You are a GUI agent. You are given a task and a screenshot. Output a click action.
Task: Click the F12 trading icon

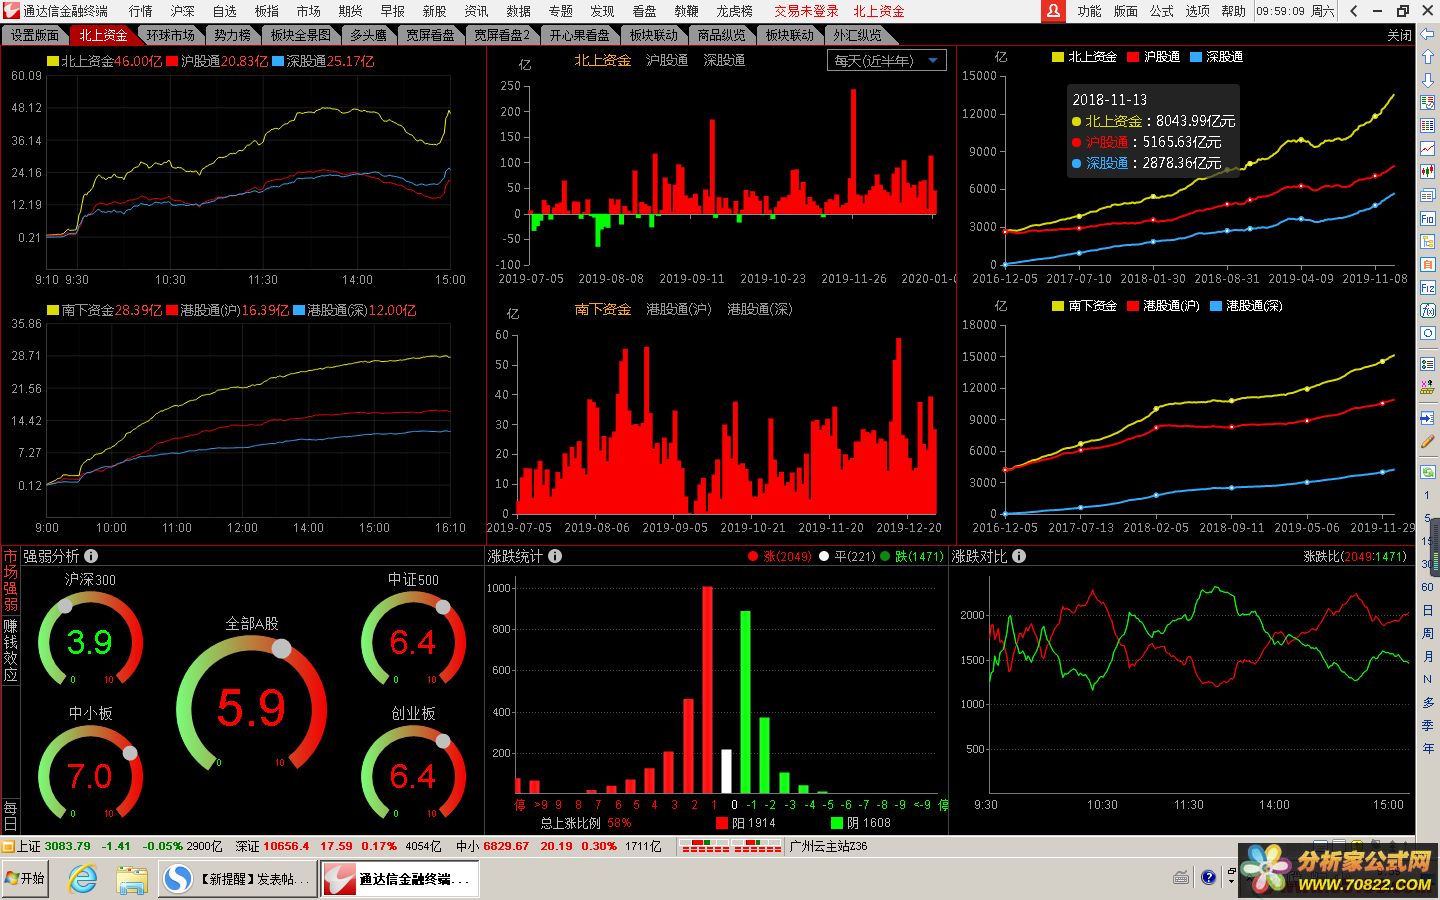1428,287
